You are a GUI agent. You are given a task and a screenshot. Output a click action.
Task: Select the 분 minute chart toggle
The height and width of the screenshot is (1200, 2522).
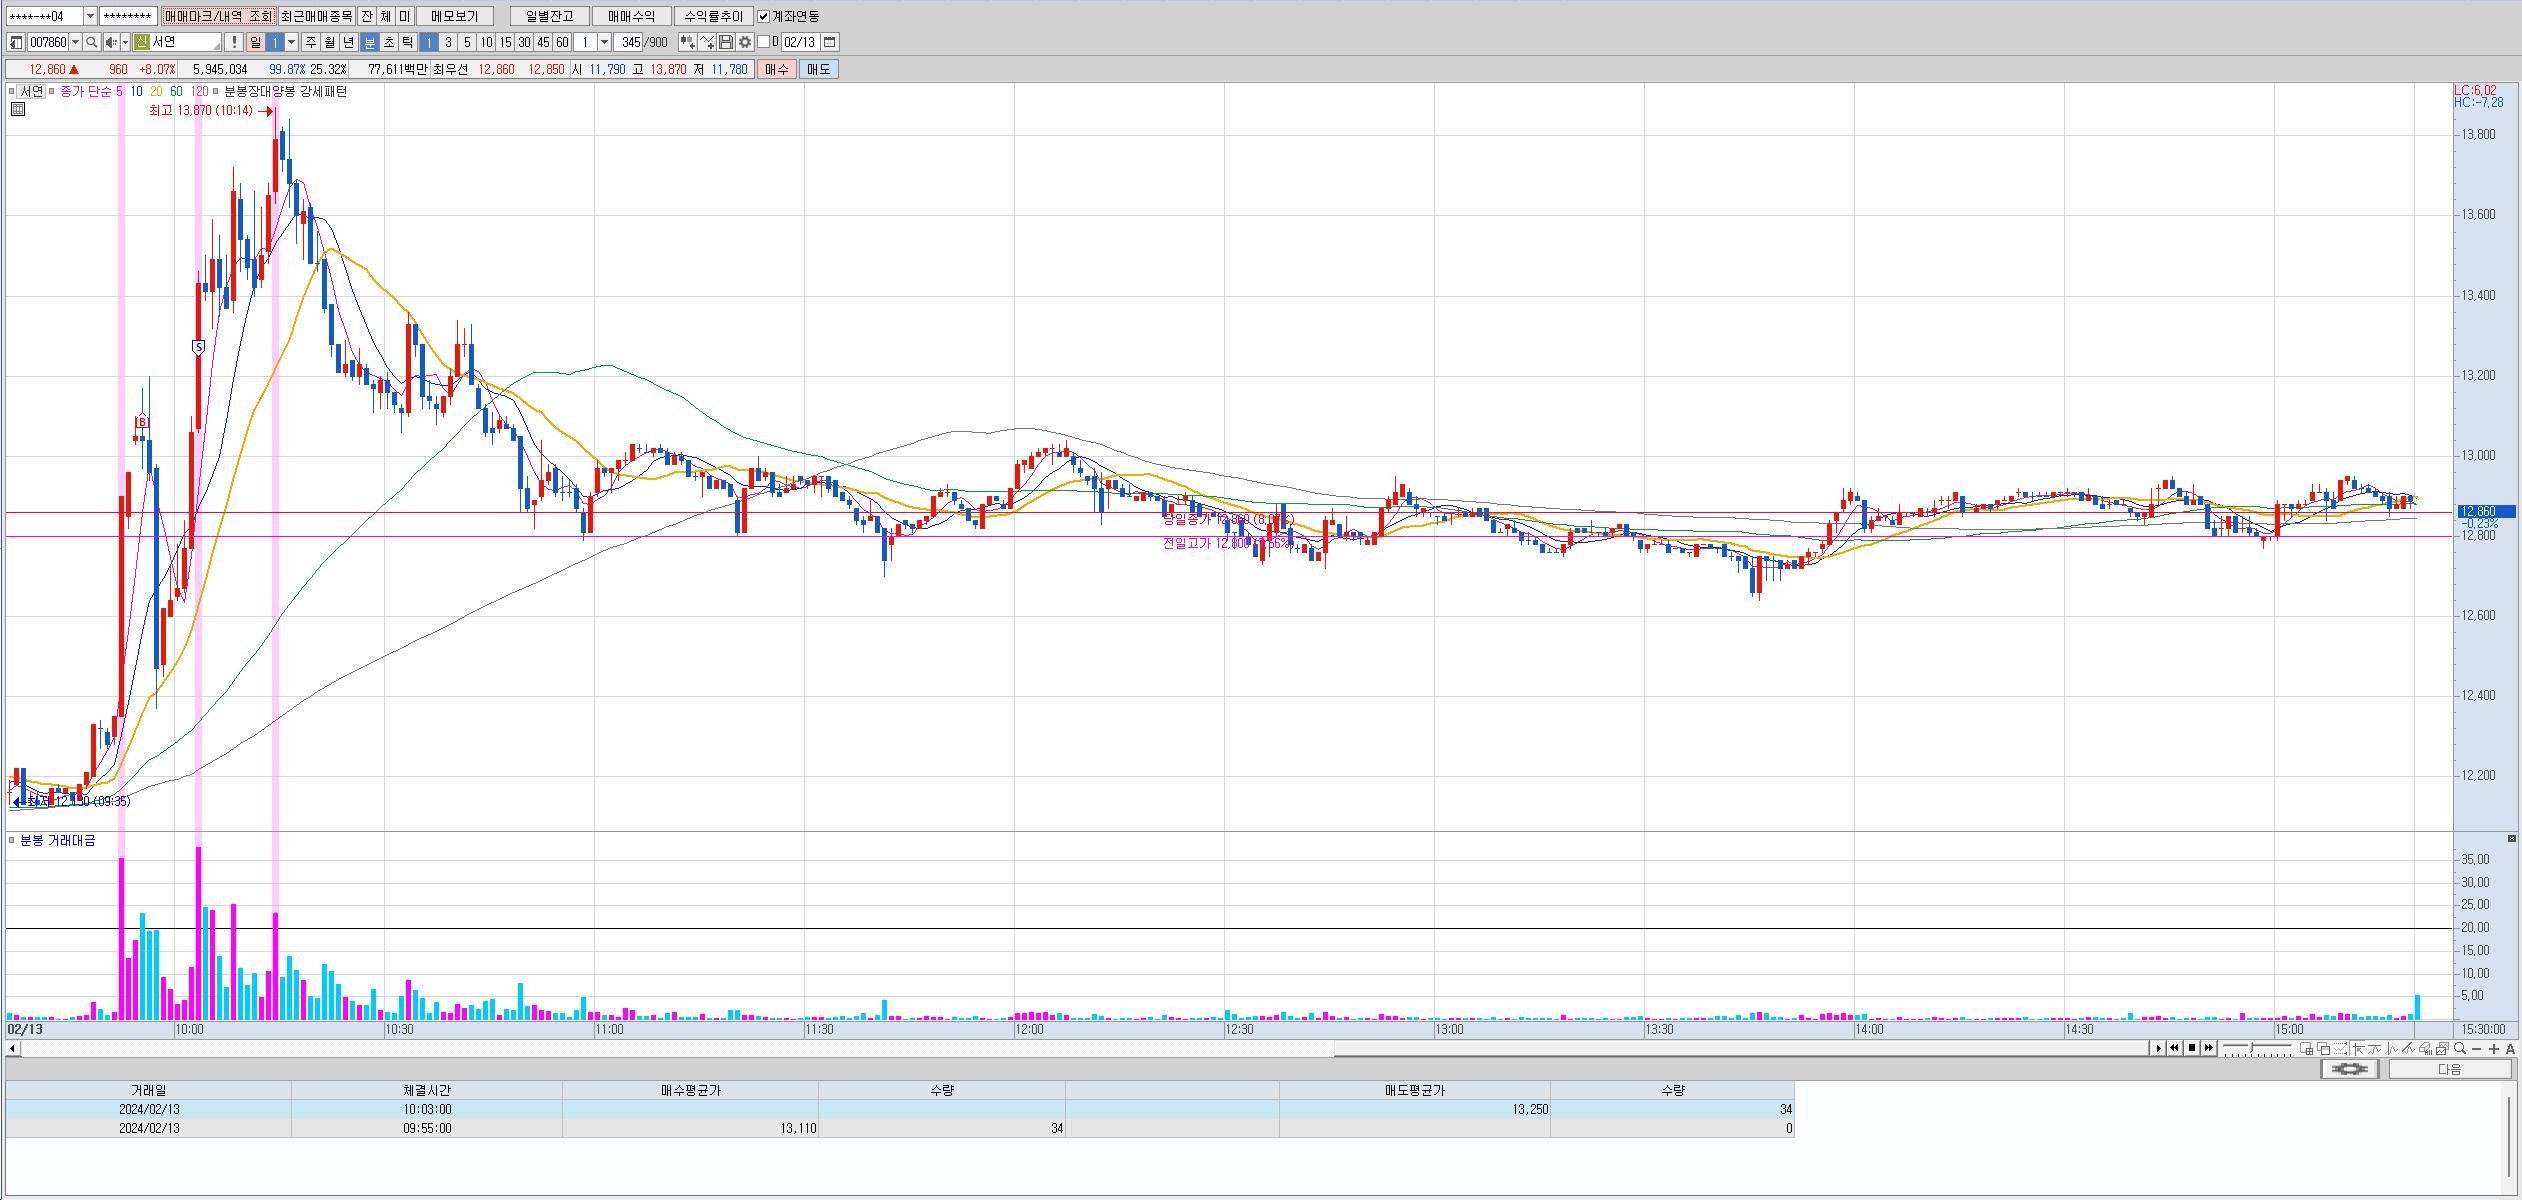click(x=370, y=42)
